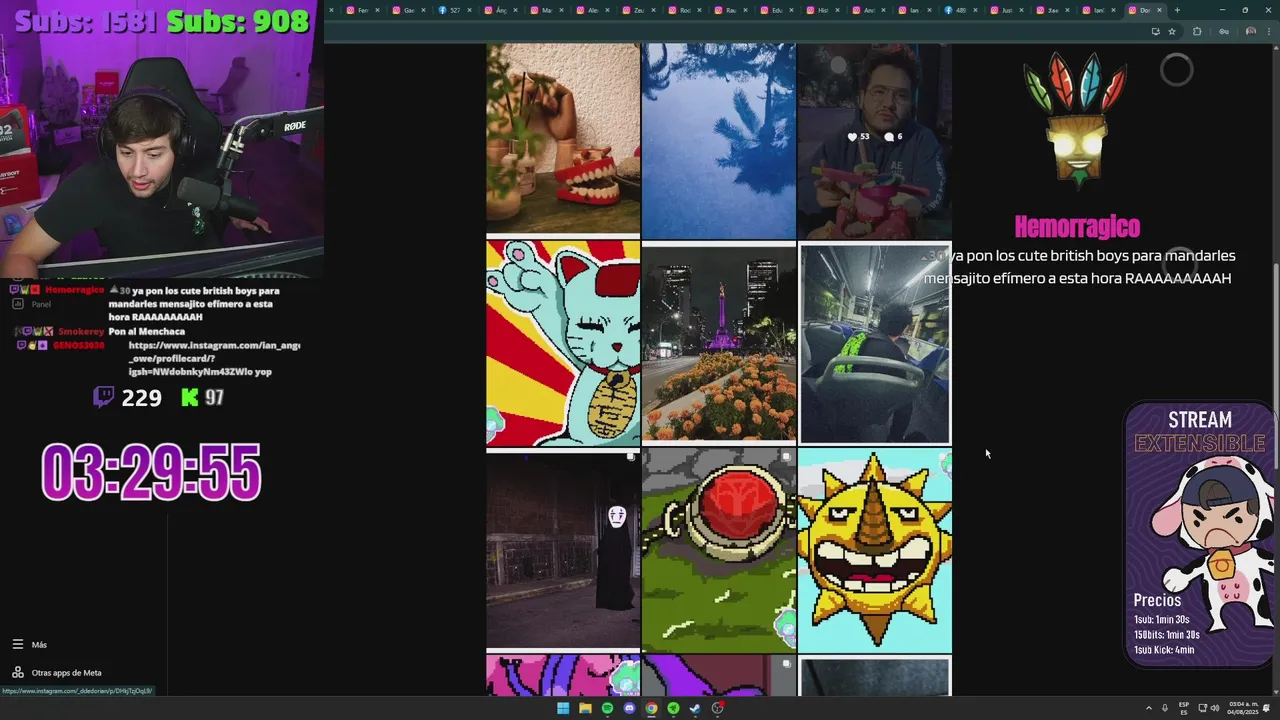Screen dimensions: 1280x720
Task: Open the No-Face dark street post
Action: [563, 549]
